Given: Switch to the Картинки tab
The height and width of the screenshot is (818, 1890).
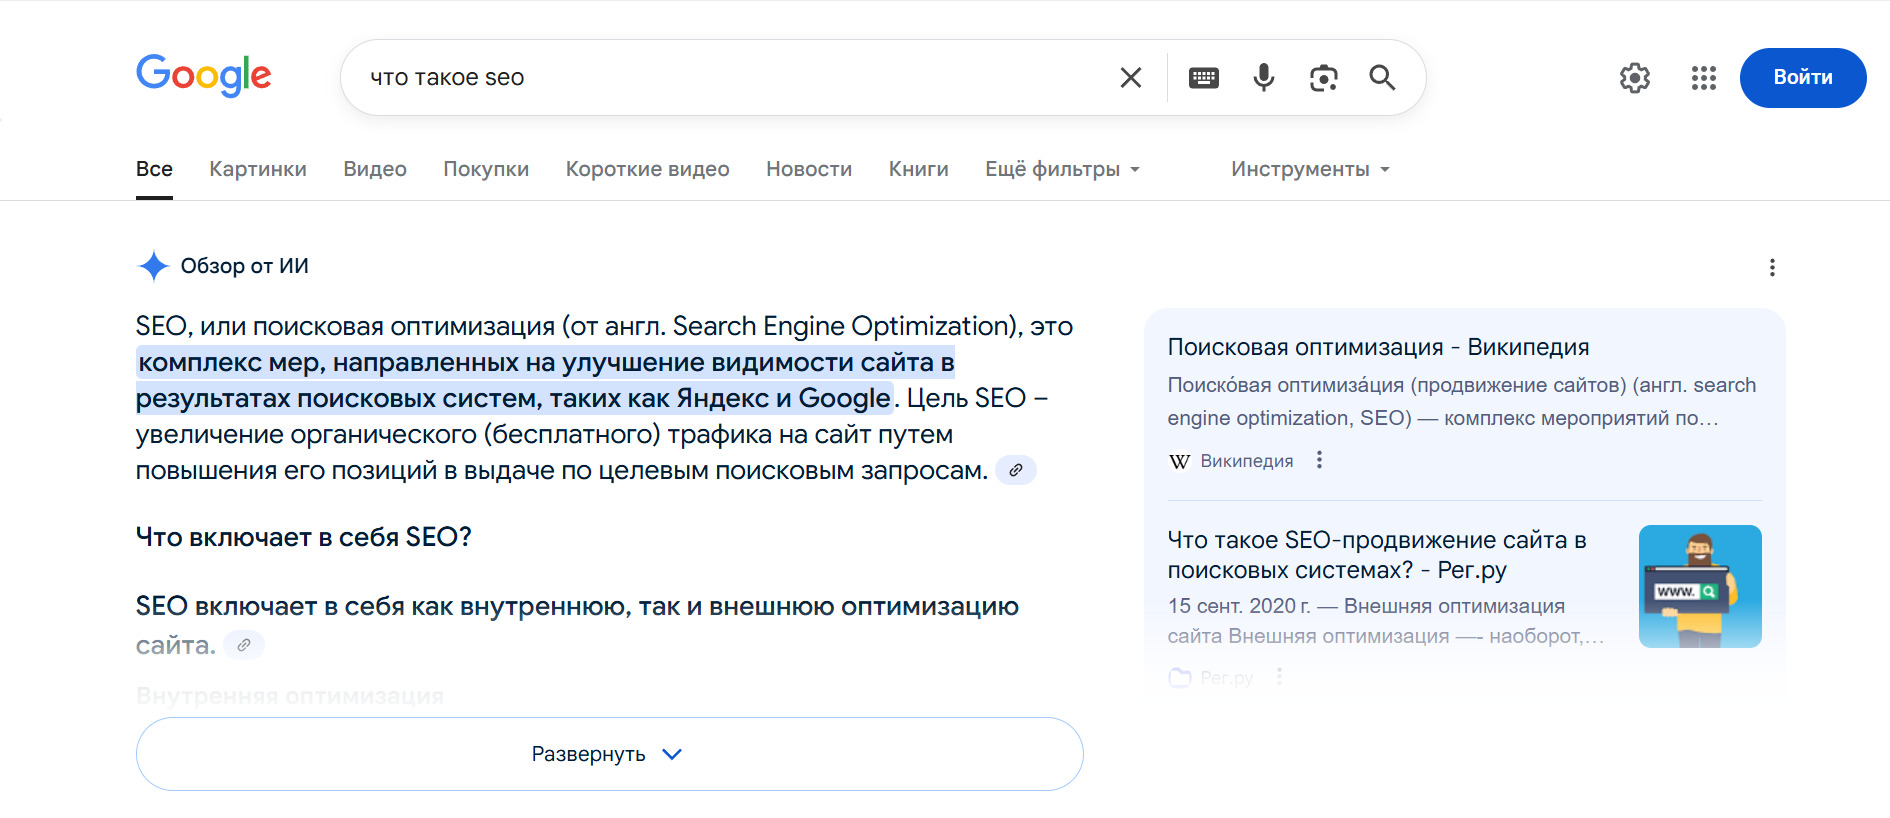Looking at the screenshot, I should [258, 169].
